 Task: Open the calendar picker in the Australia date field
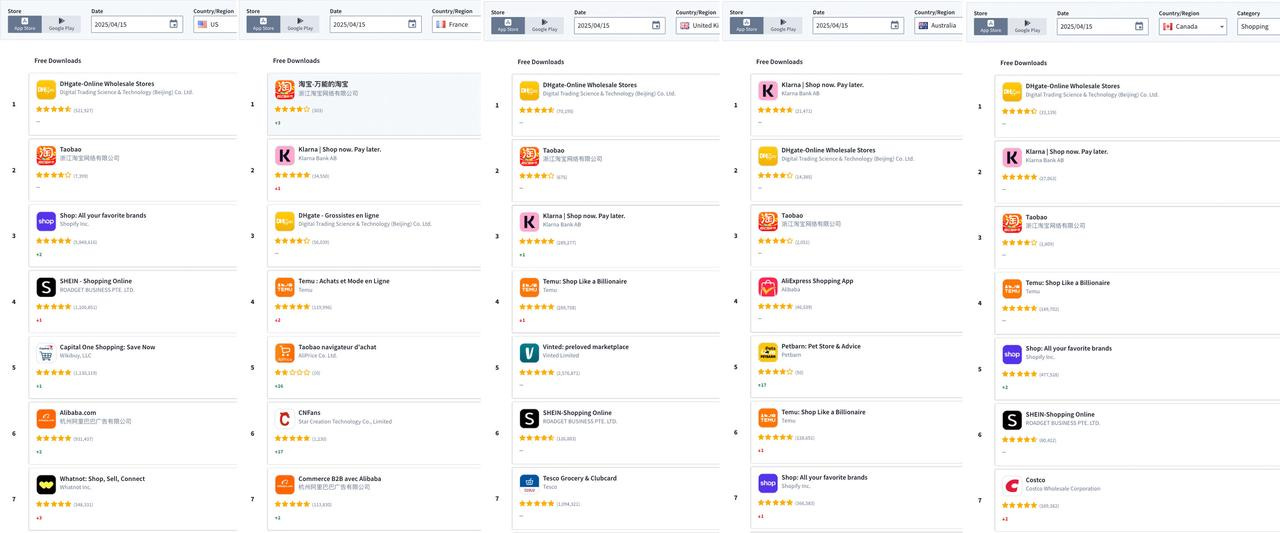point(895,25)
